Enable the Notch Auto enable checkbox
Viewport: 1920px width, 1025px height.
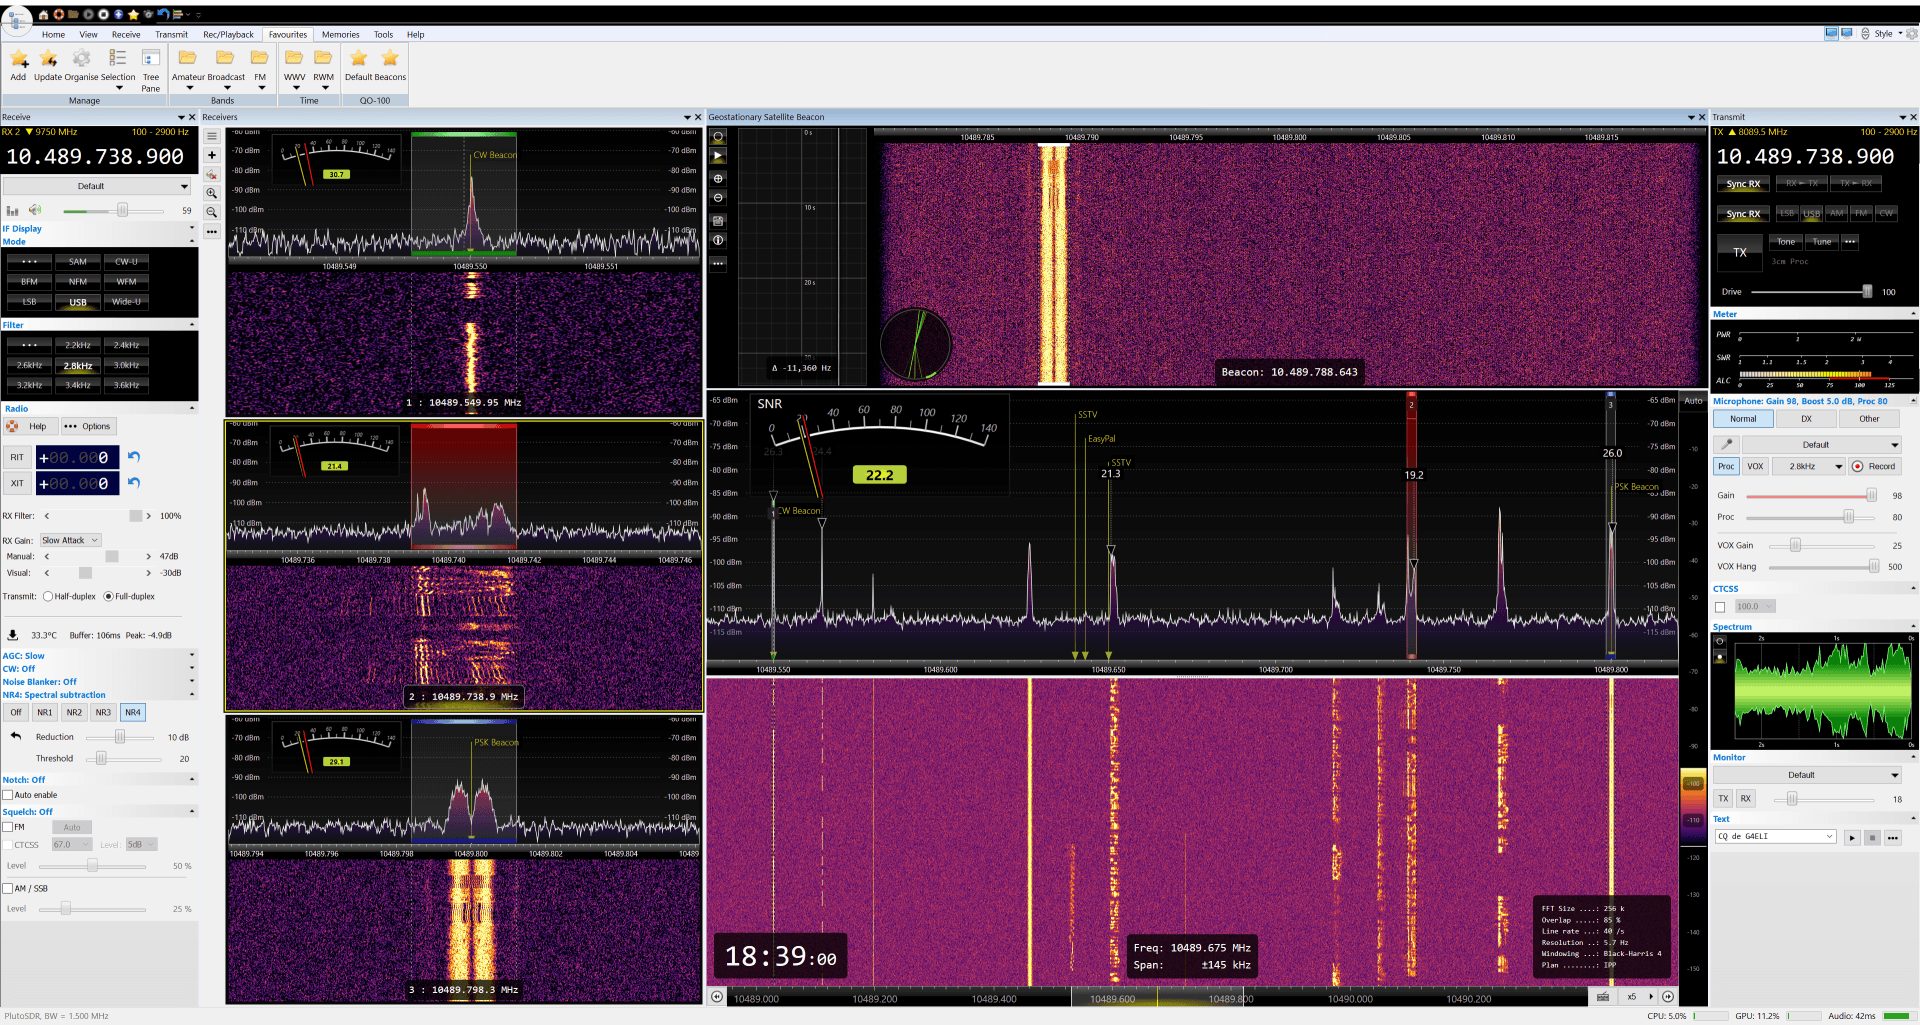8,795
